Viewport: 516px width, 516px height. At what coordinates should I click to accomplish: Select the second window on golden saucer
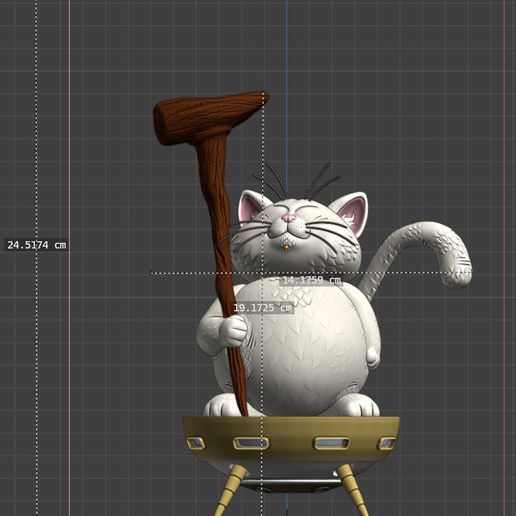coord(251,443)
